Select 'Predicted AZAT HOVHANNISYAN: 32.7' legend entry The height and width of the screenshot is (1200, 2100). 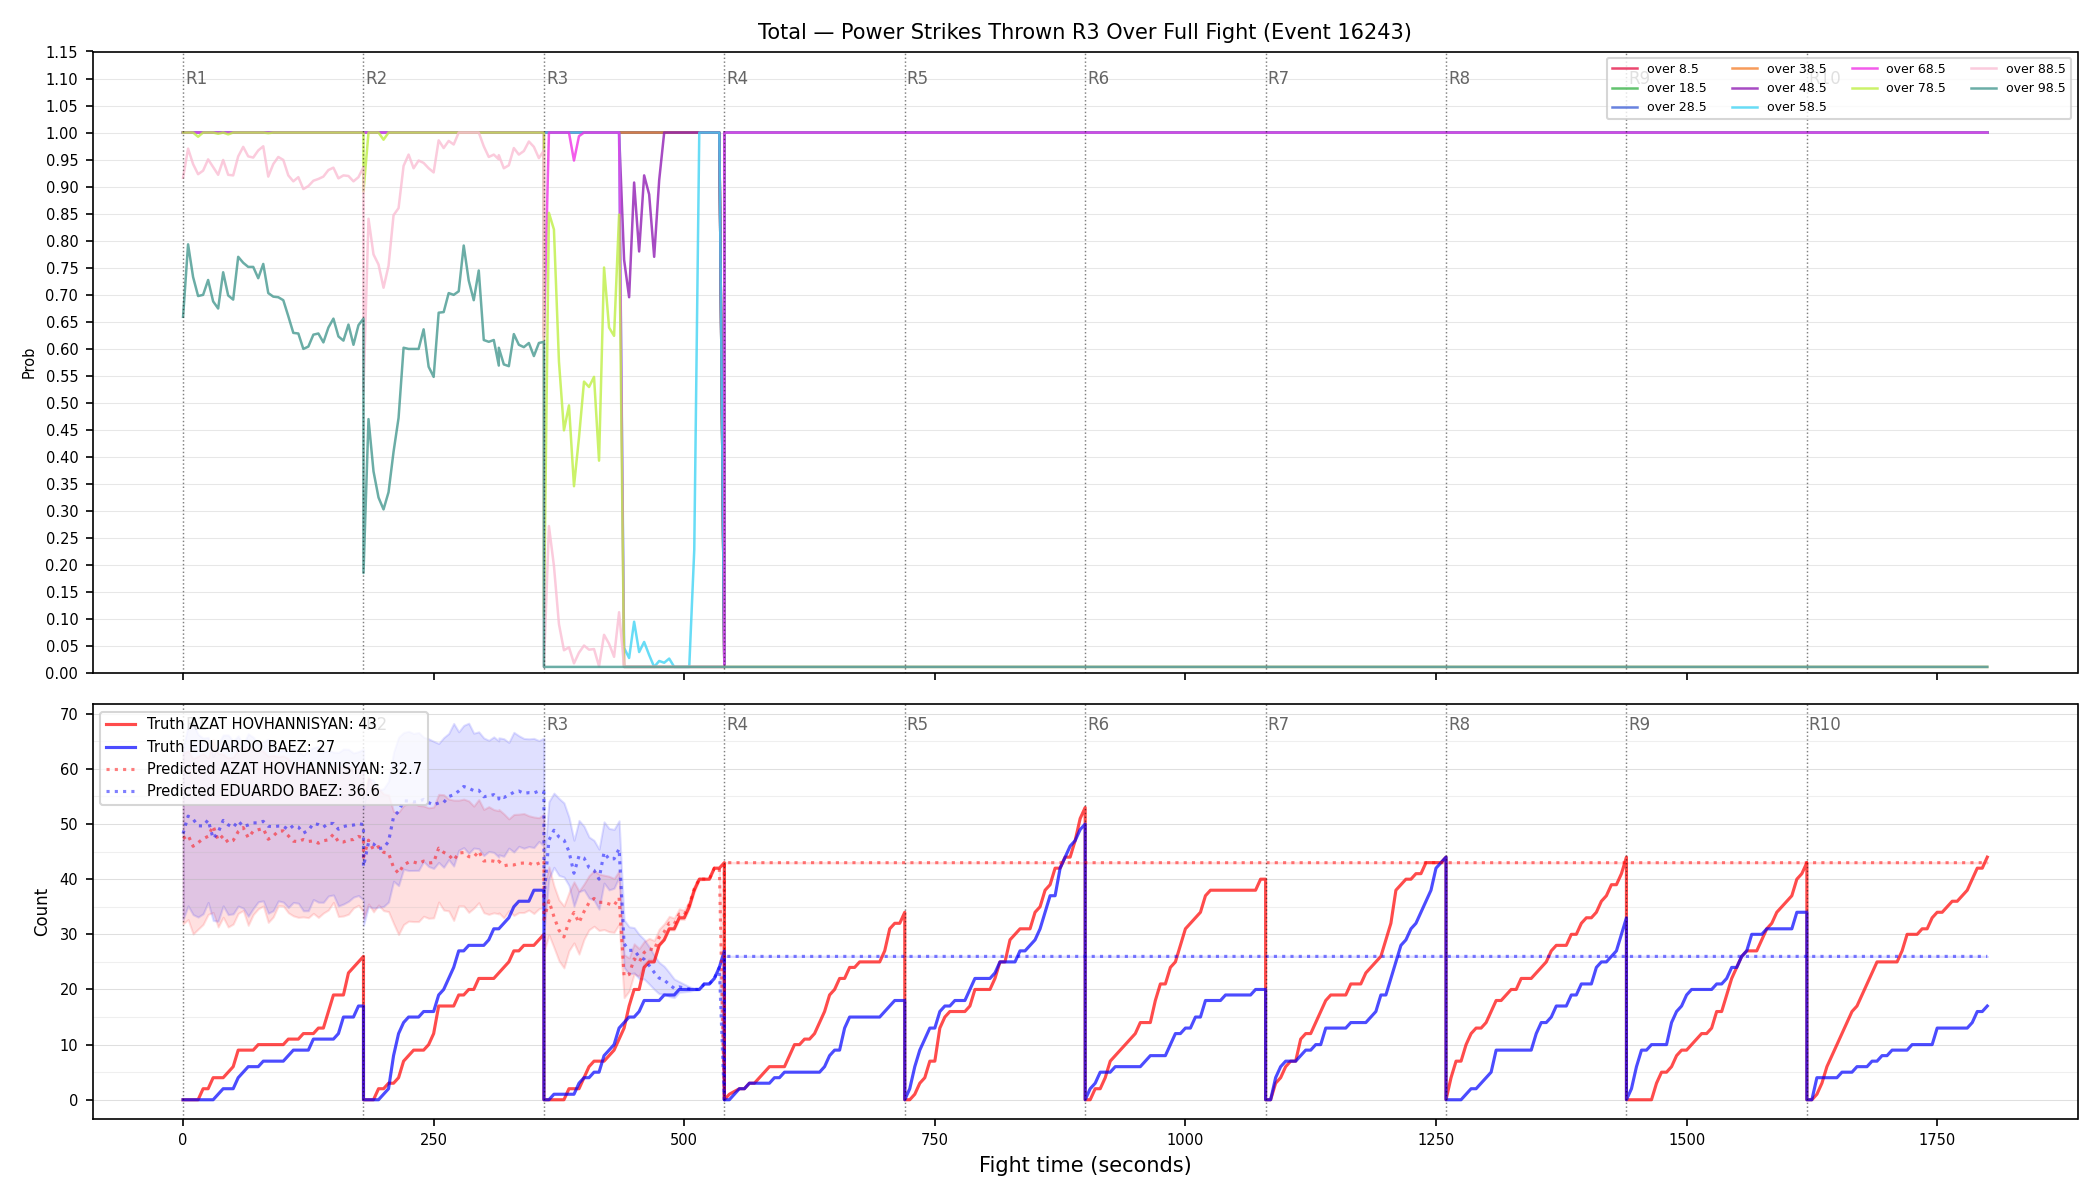263,769
